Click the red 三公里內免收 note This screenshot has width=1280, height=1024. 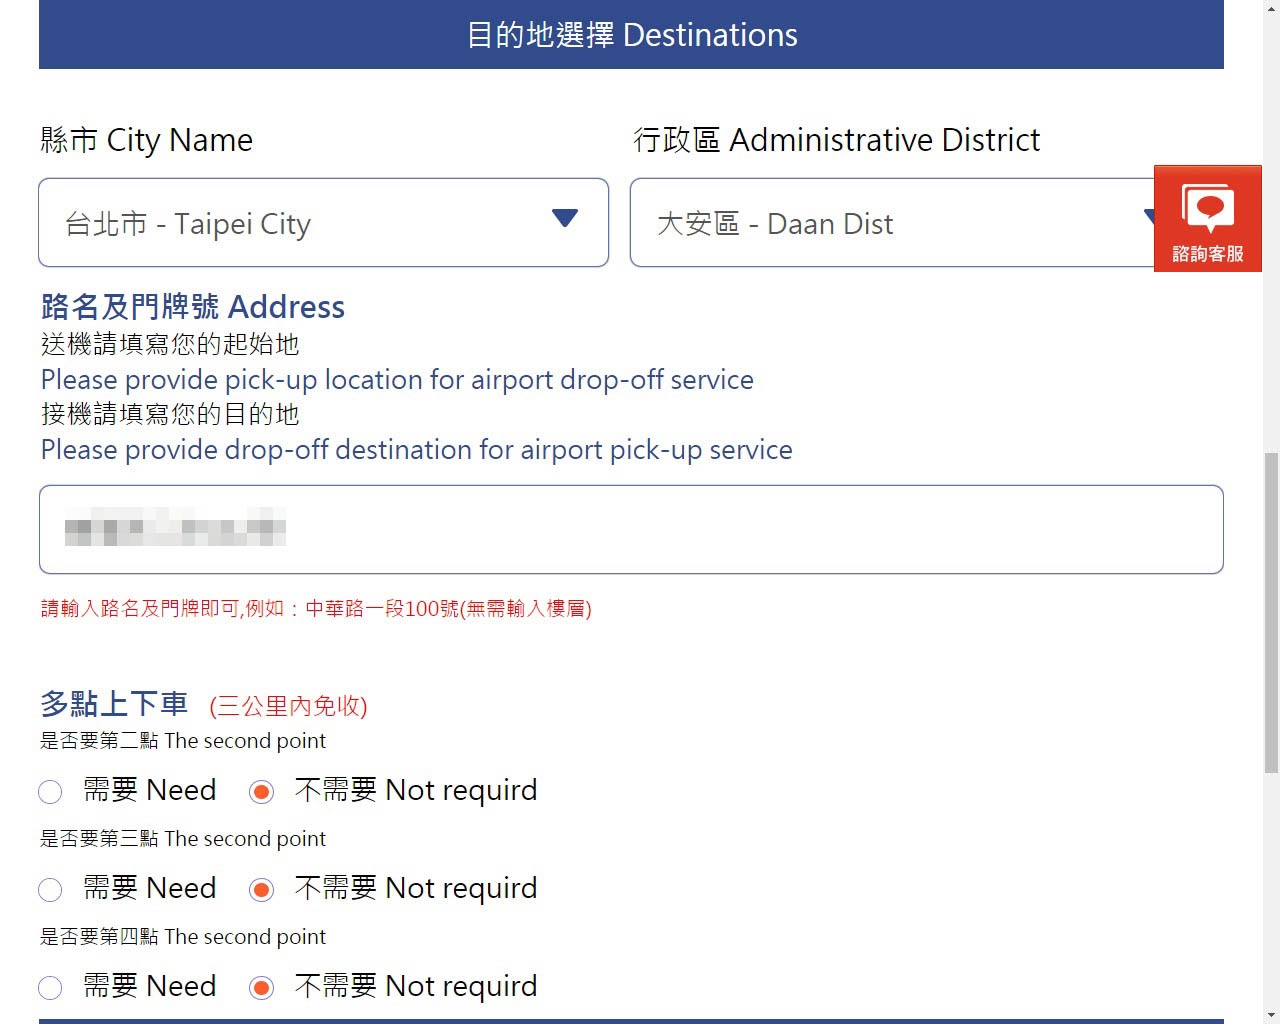click(x=288, y=706)
